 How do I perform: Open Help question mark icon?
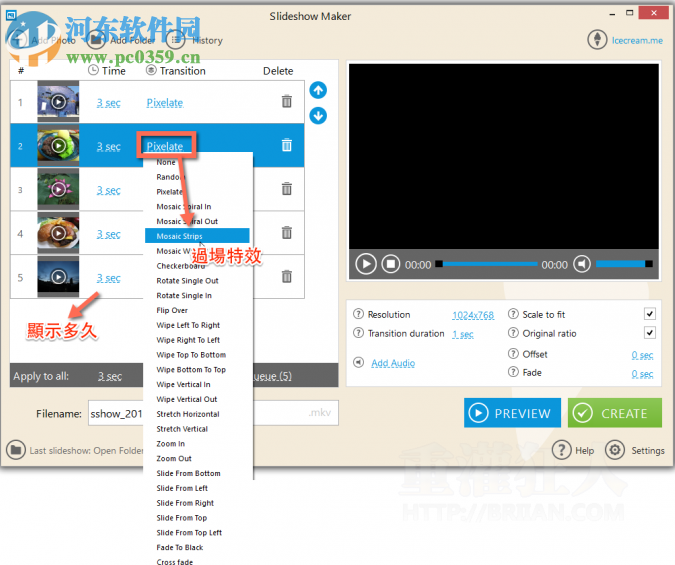(562, 450)
